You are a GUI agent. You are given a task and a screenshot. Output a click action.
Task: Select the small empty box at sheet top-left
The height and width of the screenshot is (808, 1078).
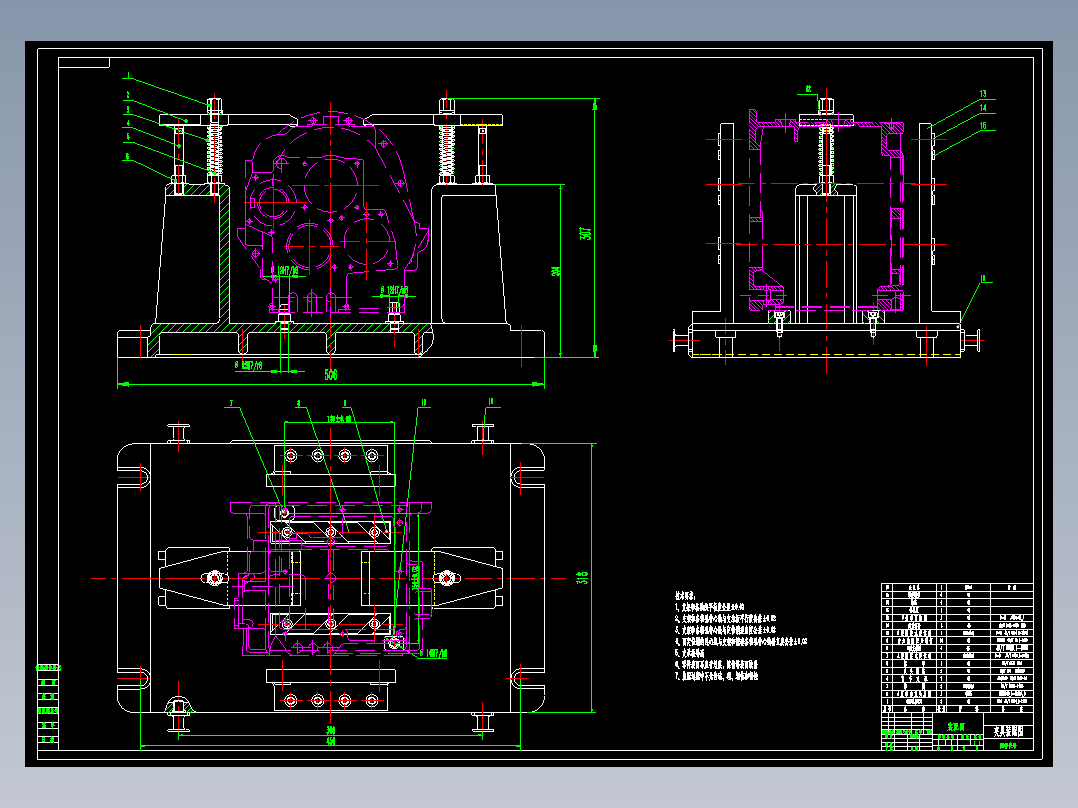pyautogui.click(x=84, y=63)
